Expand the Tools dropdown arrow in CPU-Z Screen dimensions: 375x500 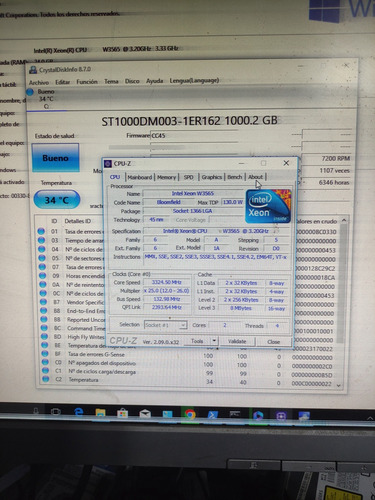[x=214, y=341]
